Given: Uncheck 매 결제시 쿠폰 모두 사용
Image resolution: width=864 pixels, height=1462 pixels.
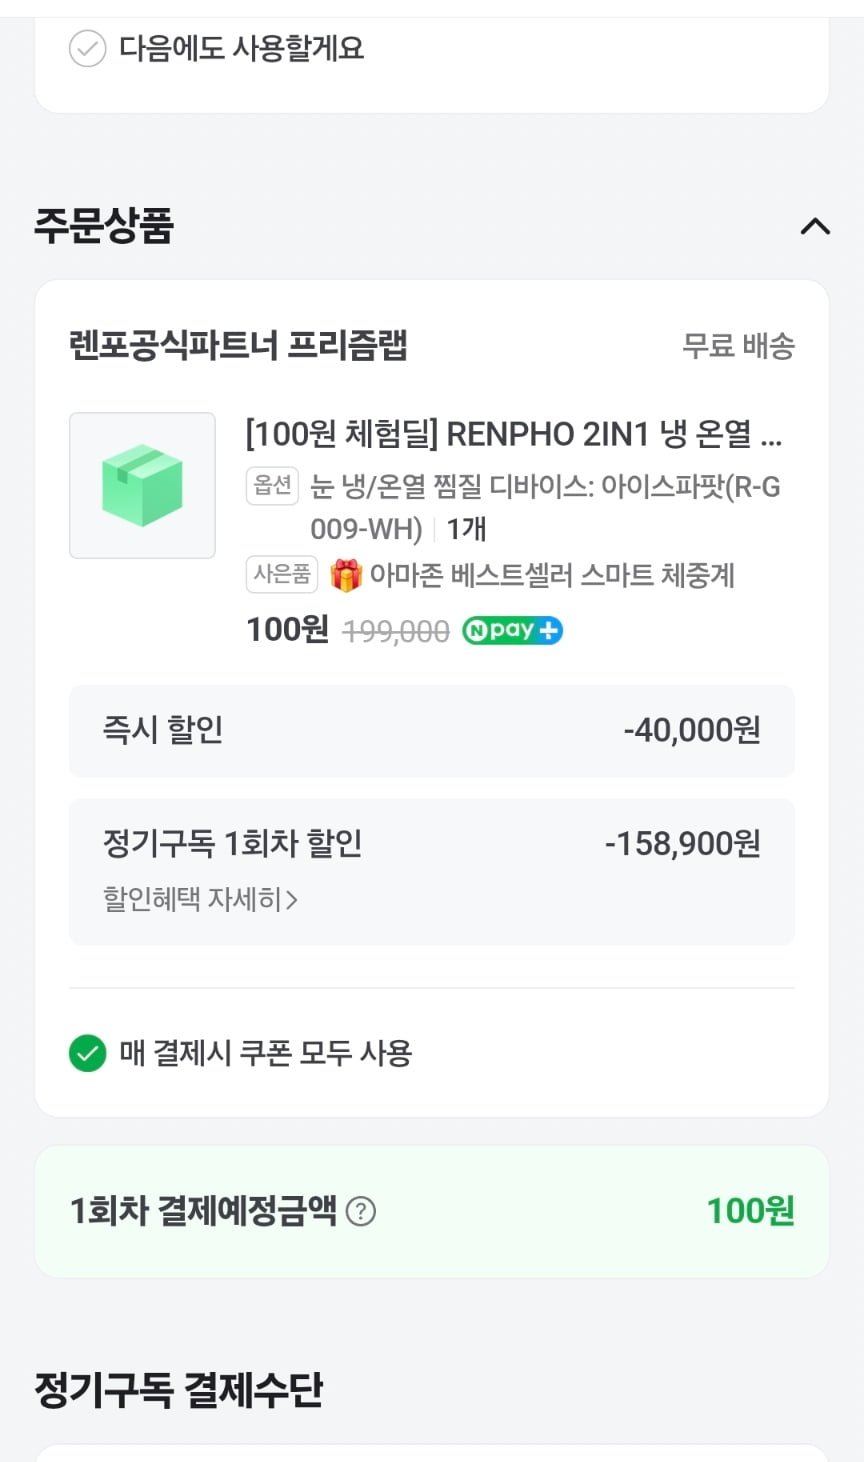Looking at the screenshot, I should 87,1053.
